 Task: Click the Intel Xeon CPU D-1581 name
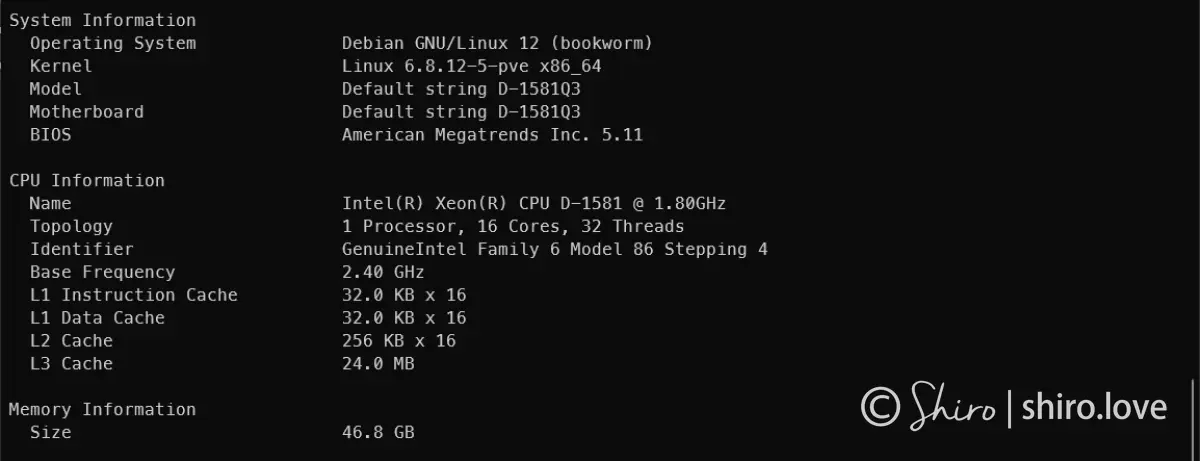pyautogui.click(x=534, y=203)
